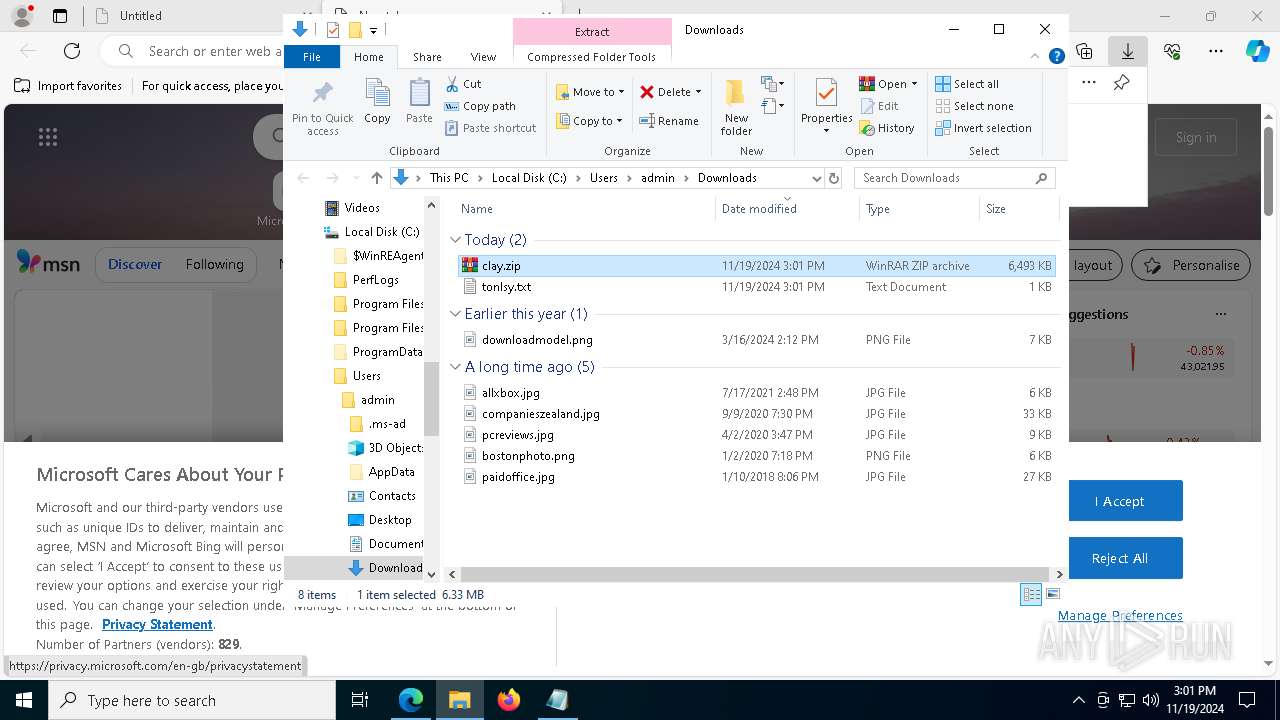Open Compressed Folder Tools tab
The height and width of the screenshot is (720, 1280).
pyautogui.click(x=592, y=57)
